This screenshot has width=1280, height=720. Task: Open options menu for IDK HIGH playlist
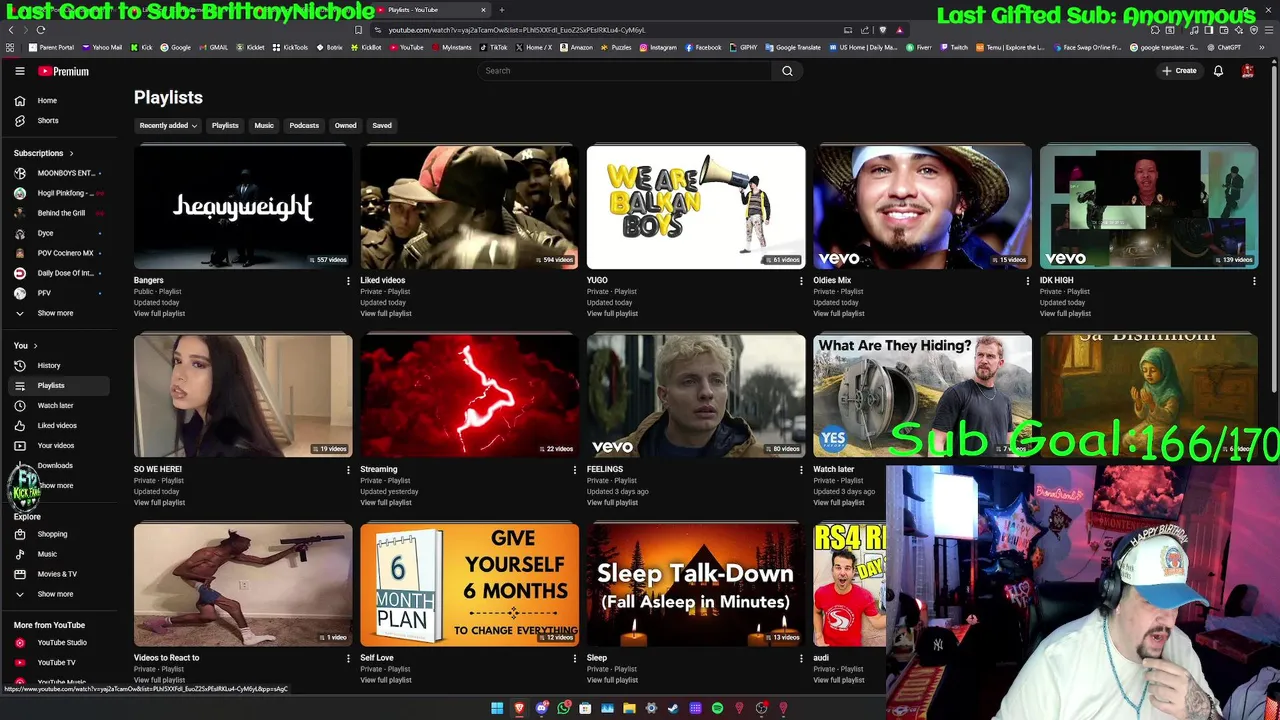[x=1254, y=281]
